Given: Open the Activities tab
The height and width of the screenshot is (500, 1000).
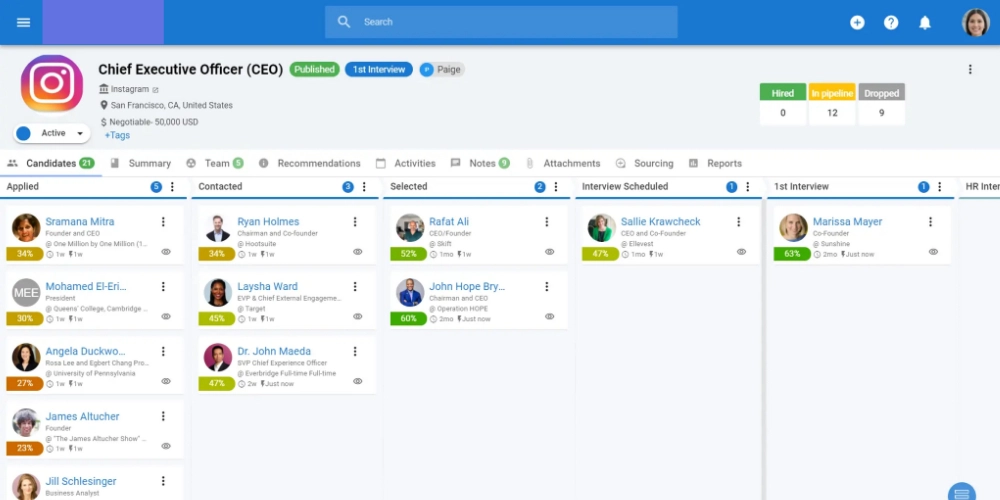Looking at the screenshot, I should click(x=406, y=163).
